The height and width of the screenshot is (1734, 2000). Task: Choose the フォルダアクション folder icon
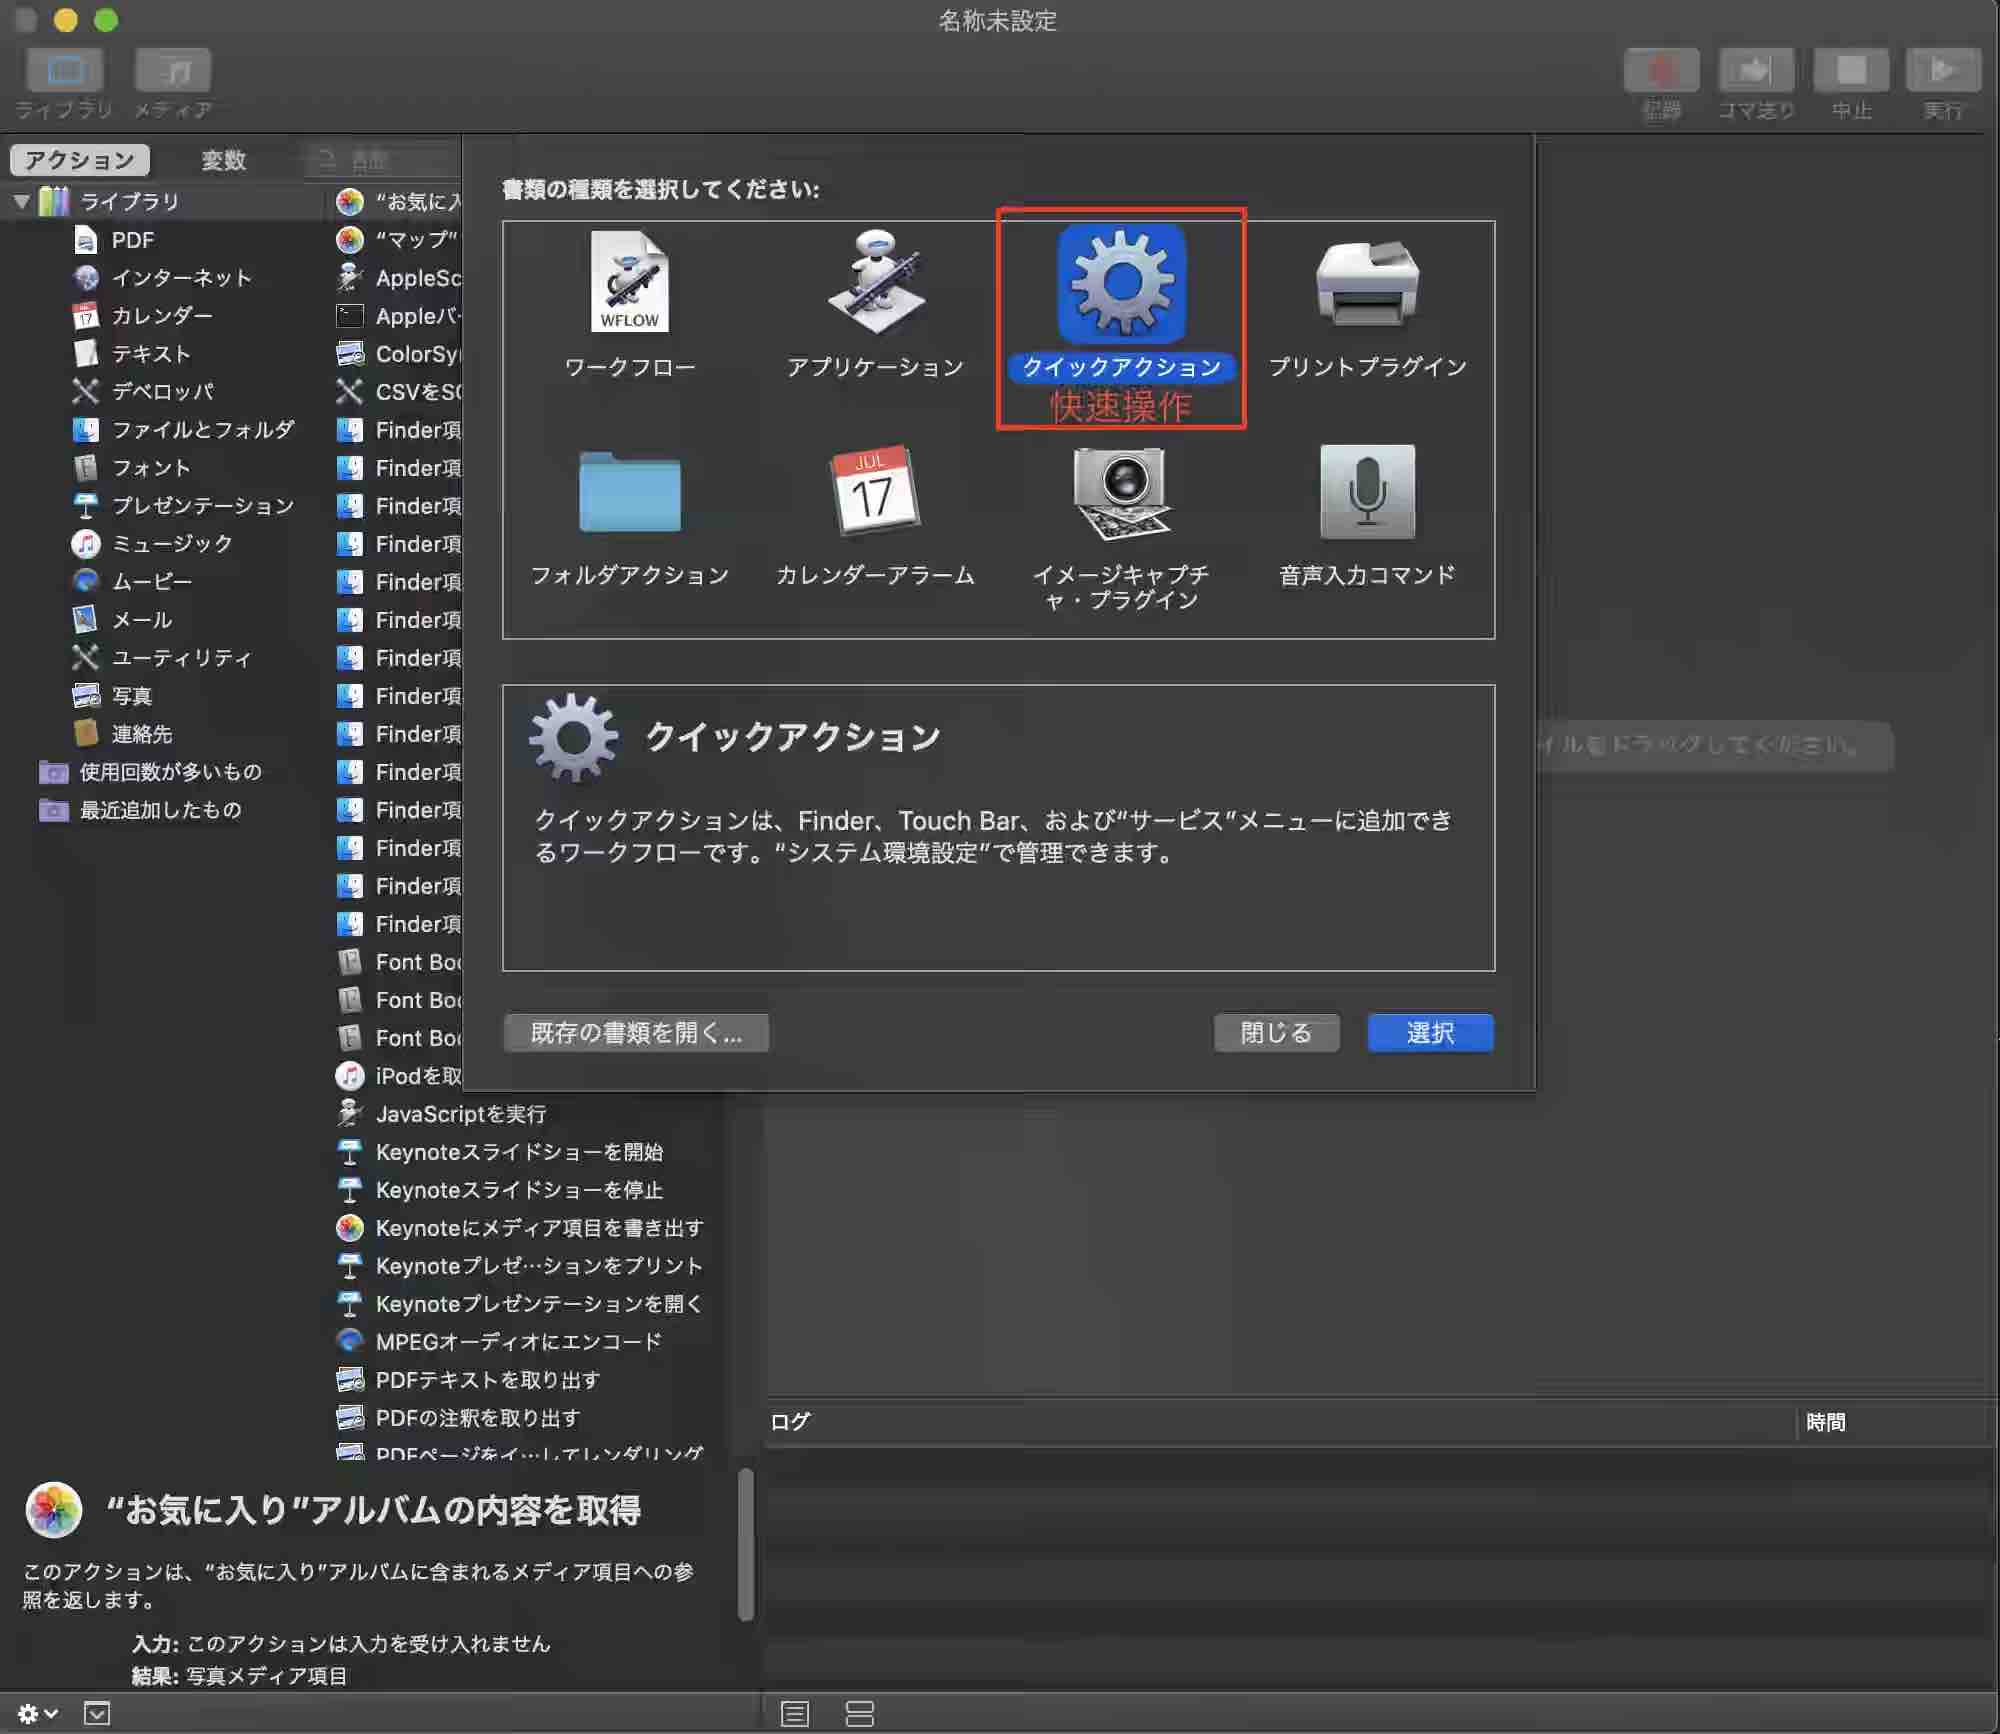(x=629, y=492)
